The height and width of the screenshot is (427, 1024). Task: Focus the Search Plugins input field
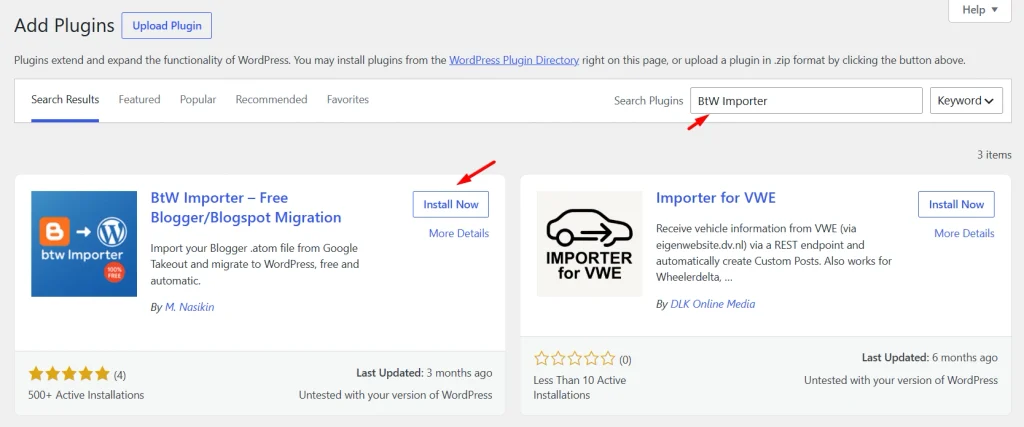(x=807, y=101)
